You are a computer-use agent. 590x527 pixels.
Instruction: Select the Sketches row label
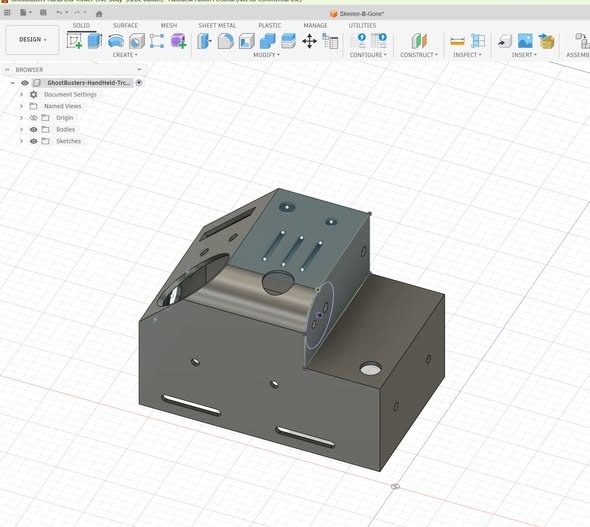[x=68, y=141]
